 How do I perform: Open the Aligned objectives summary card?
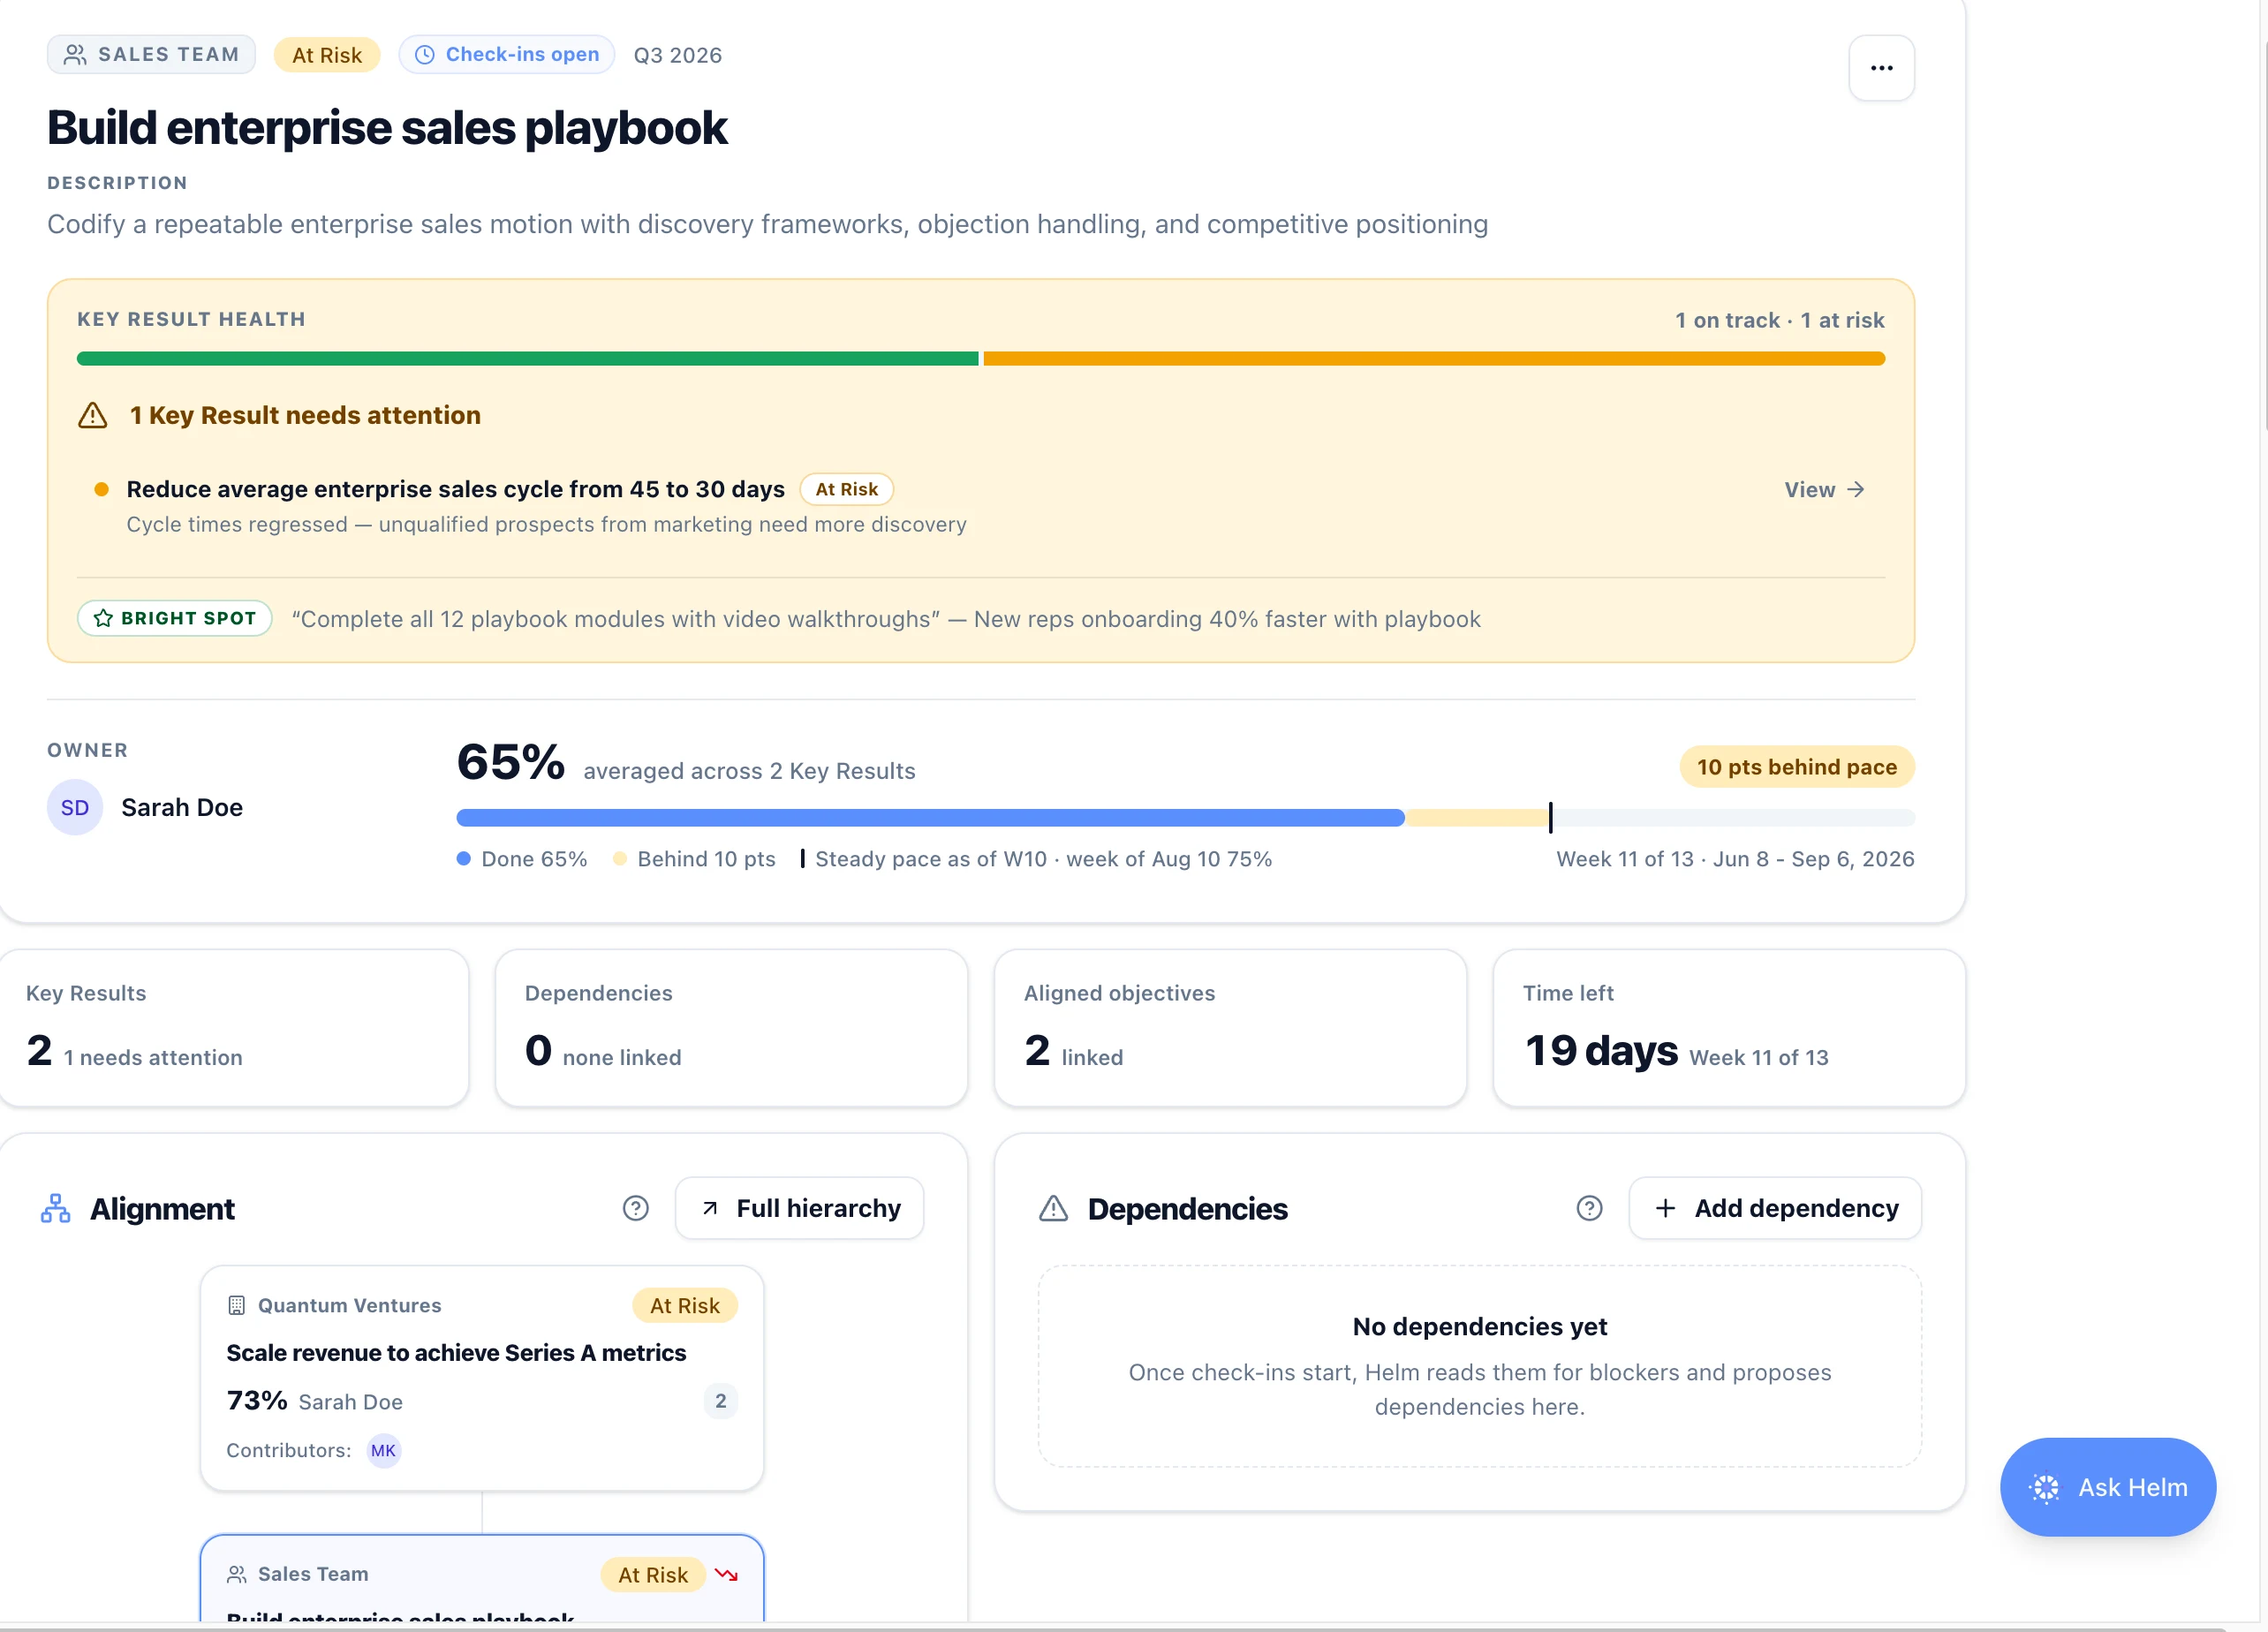click(1230, 1028)
